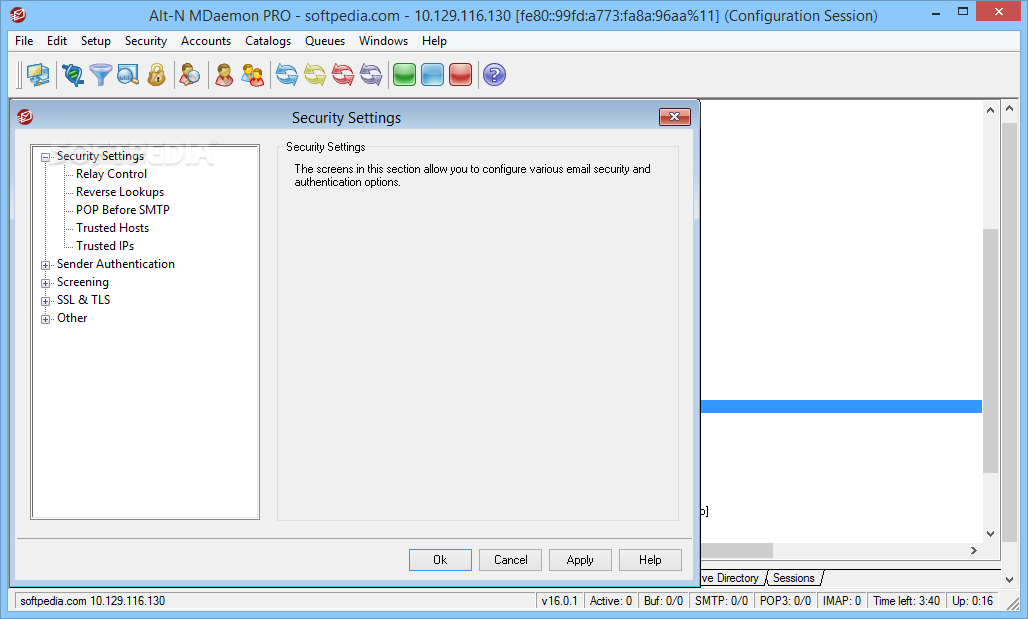Click the blue square toolbar button
1028x619 pixels.
pyautogui.click(x=433, y=75)
